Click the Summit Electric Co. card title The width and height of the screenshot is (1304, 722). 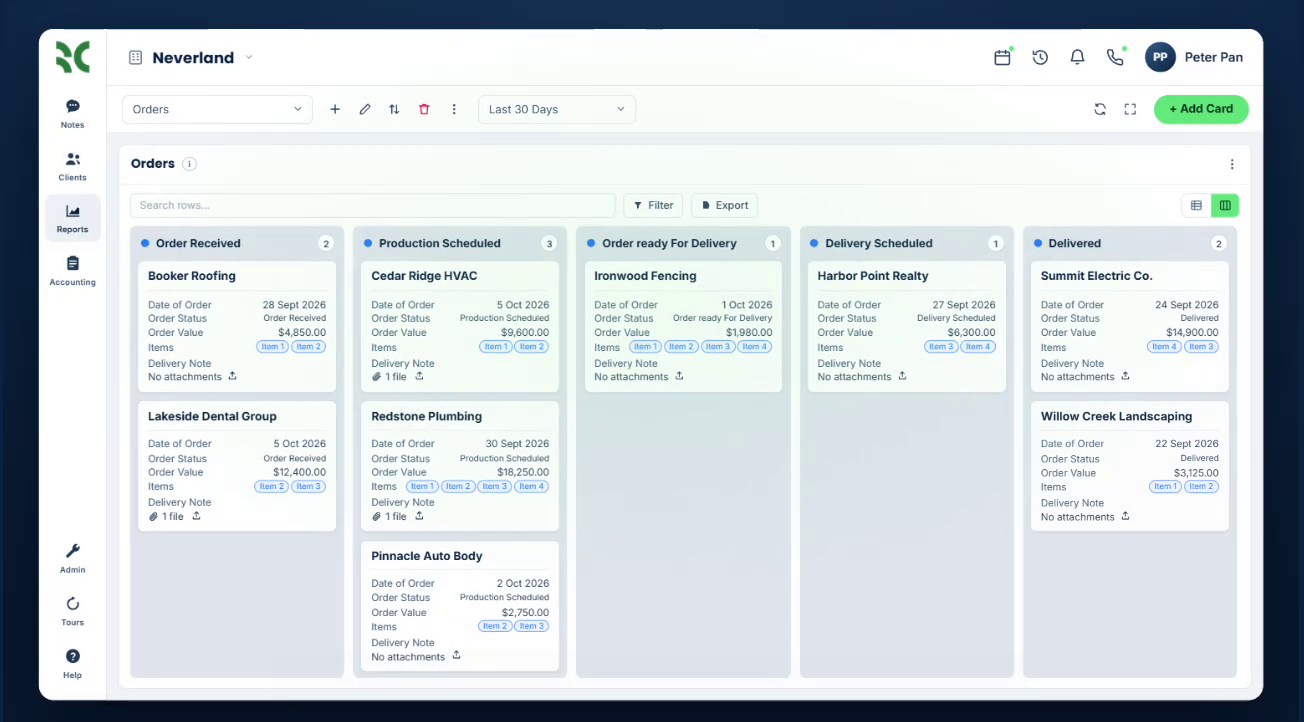click(x=1096, y=276)
